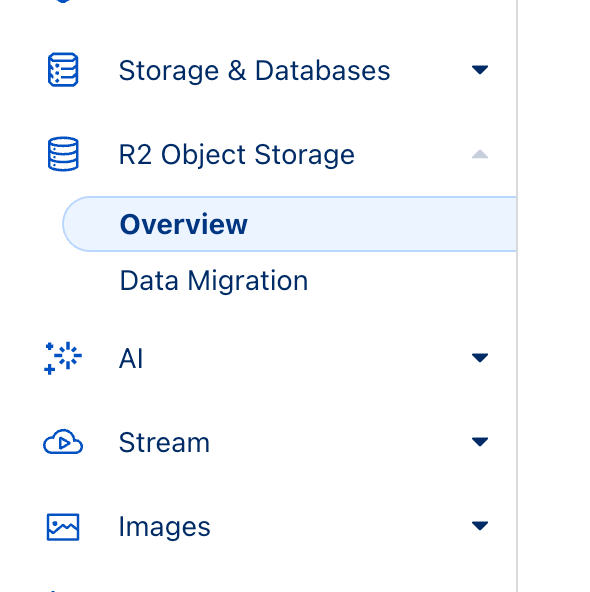The width and height of the screenshot is (590, 592).
Task: Open Data Migration under R2
Action: tap(214, 281)
